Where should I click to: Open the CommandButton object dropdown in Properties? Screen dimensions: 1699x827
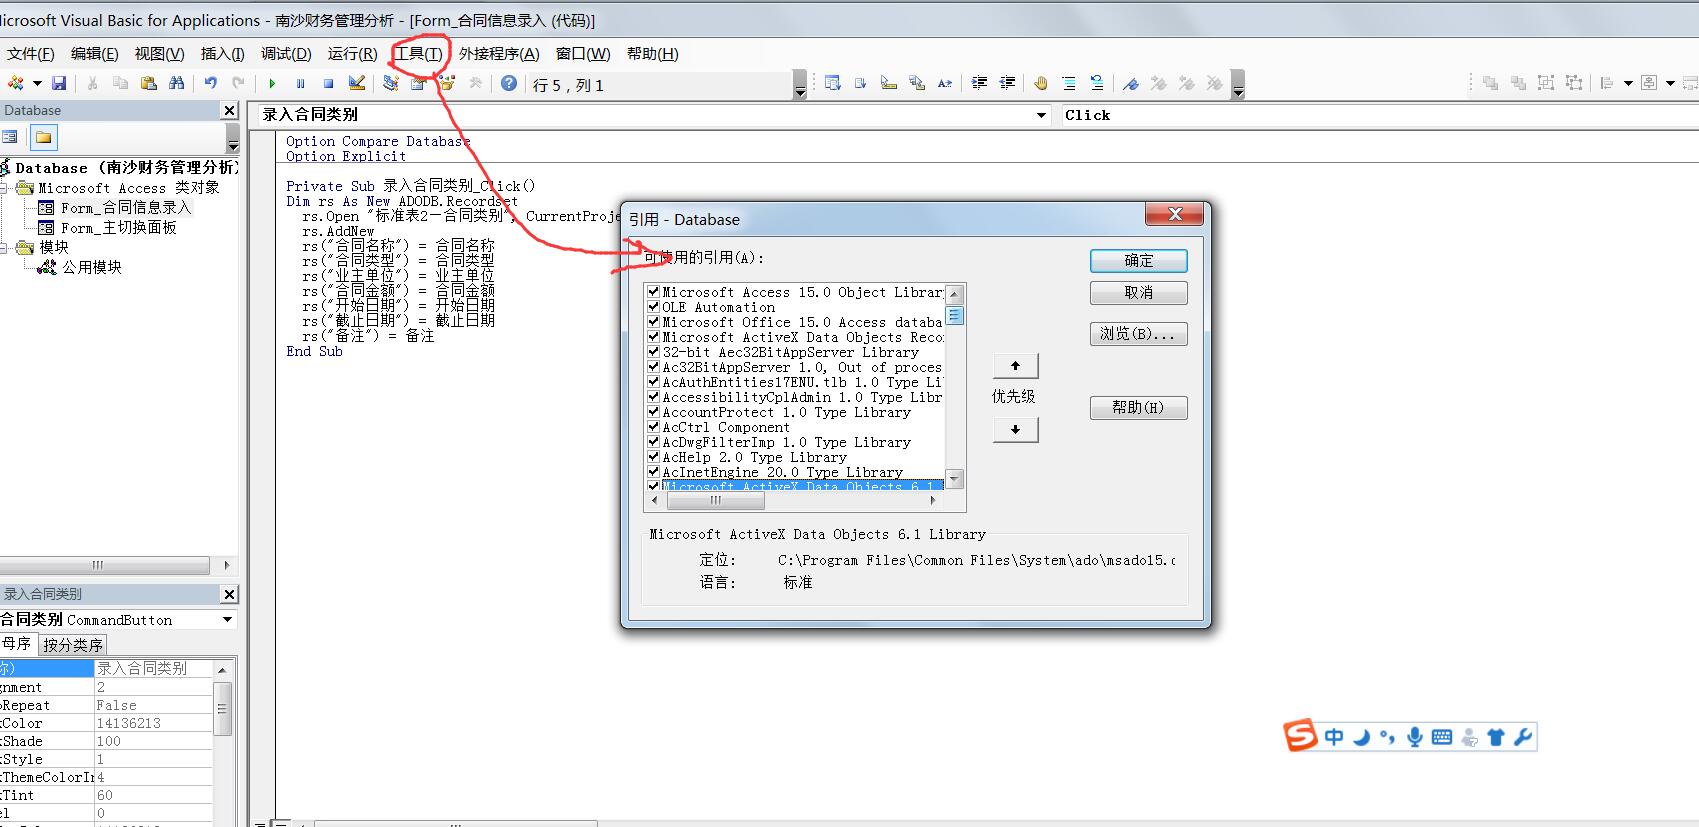point(227,620)
